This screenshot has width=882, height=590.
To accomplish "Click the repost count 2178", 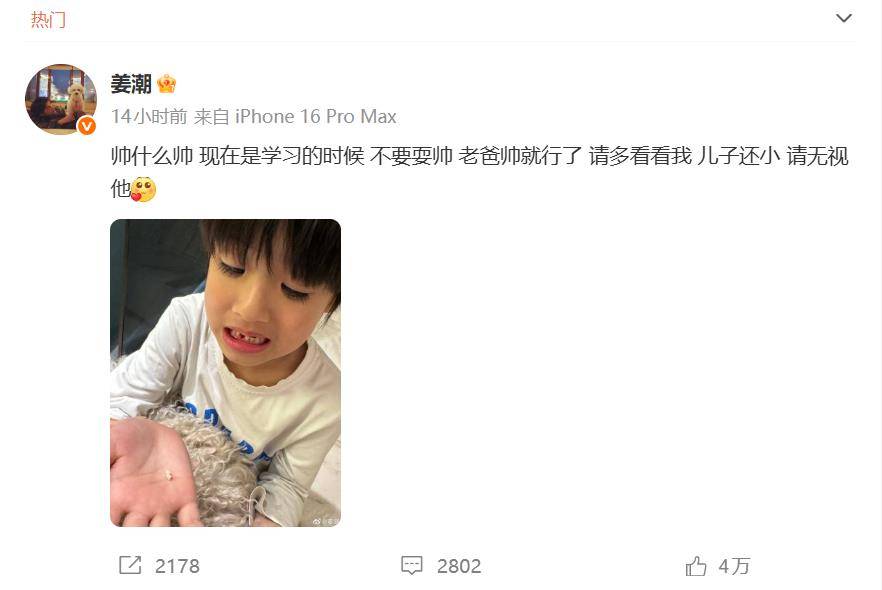I will pos(177,566).
